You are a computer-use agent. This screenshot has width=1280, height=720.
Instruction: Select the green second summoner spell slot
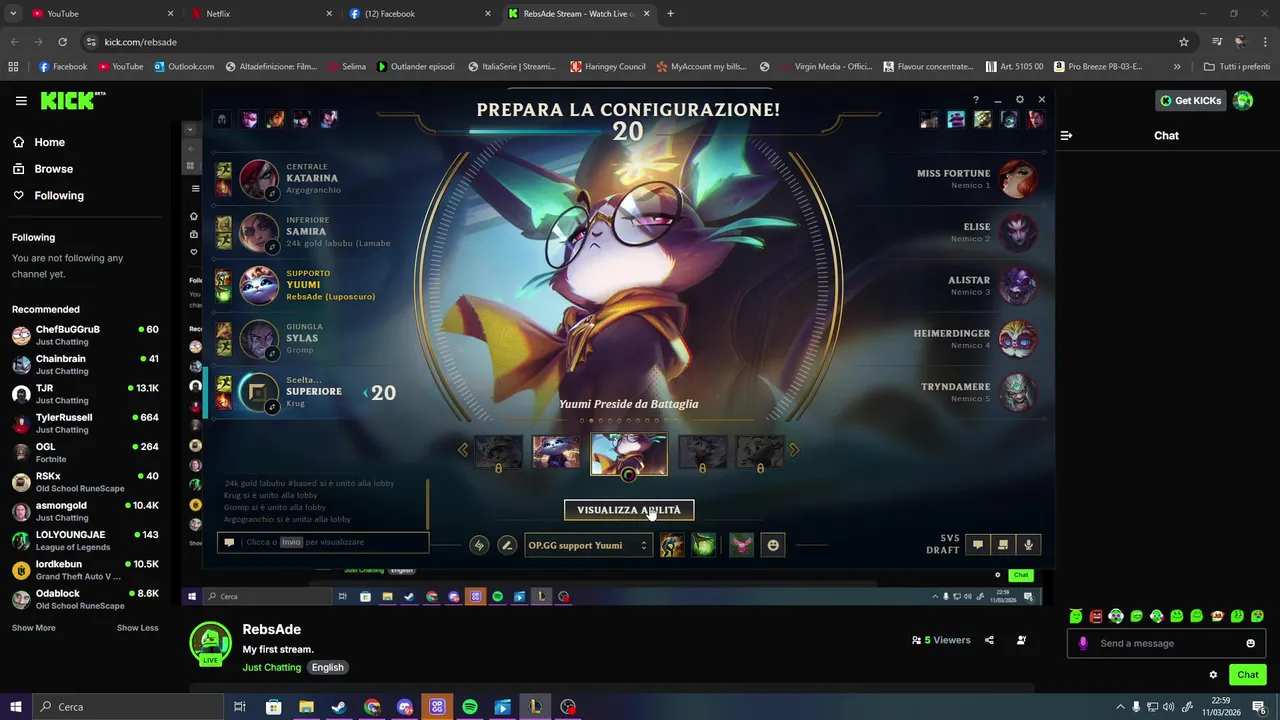coord(703,545)
